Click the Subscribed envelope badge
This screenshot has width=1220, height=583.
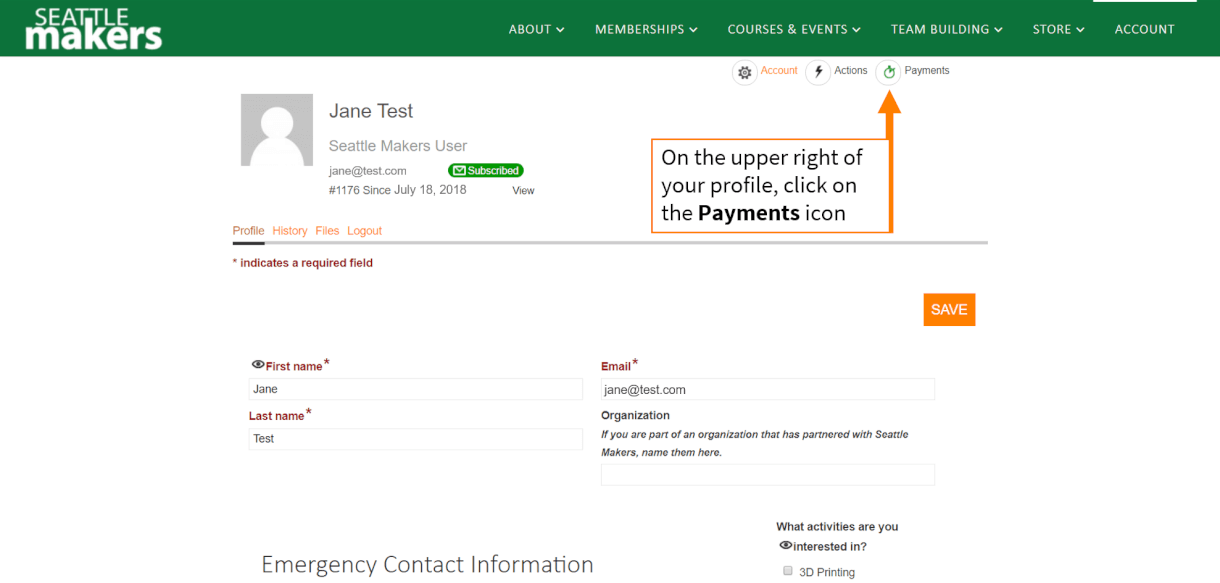[486, 171]
